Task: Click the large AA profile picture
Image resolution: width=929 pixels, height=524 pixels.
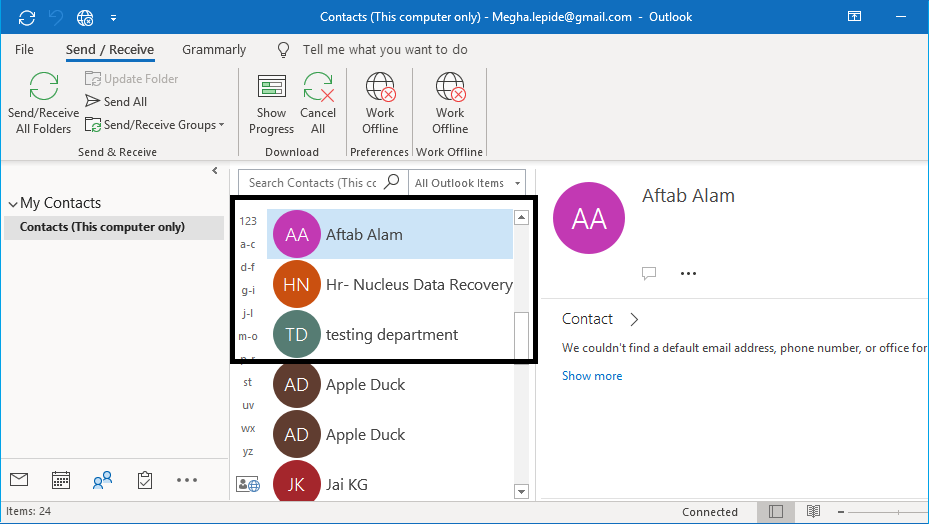Action: pyautogui.click(x=589, y=218)
